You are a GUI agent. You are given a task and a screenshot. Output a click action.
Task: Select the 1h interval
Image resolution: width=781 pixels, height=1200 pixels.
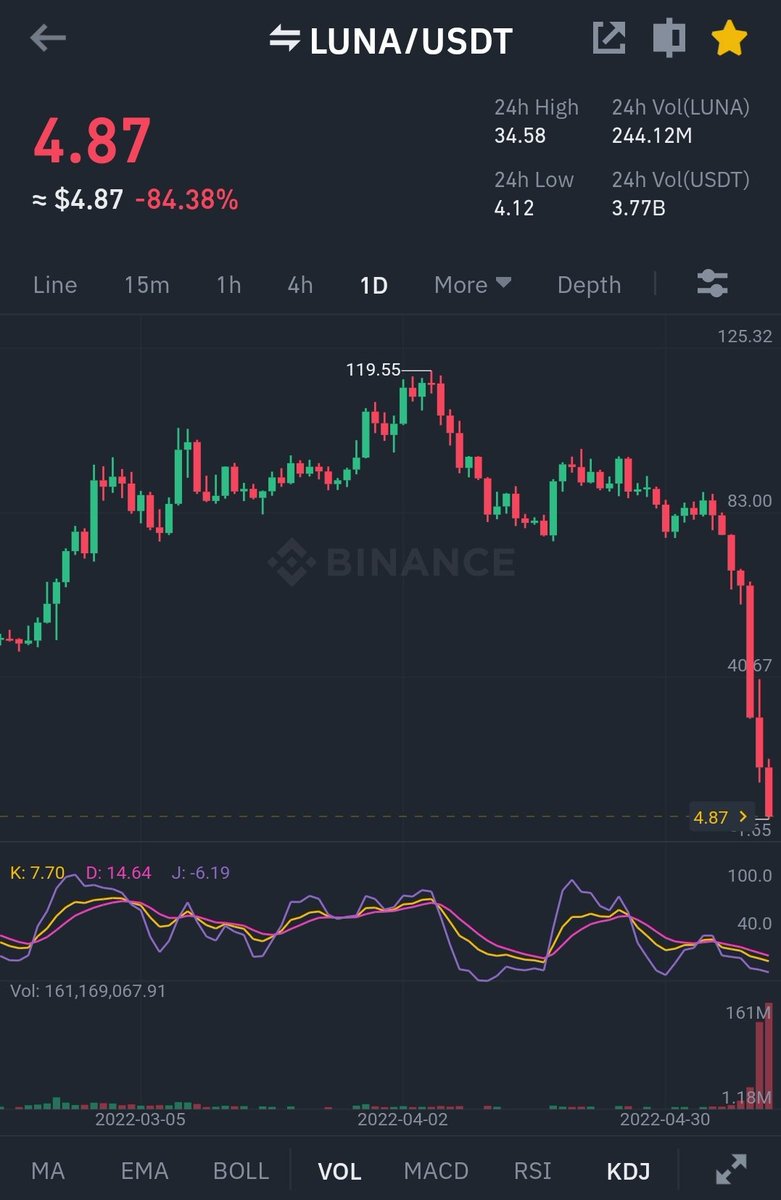coord(229,285)
